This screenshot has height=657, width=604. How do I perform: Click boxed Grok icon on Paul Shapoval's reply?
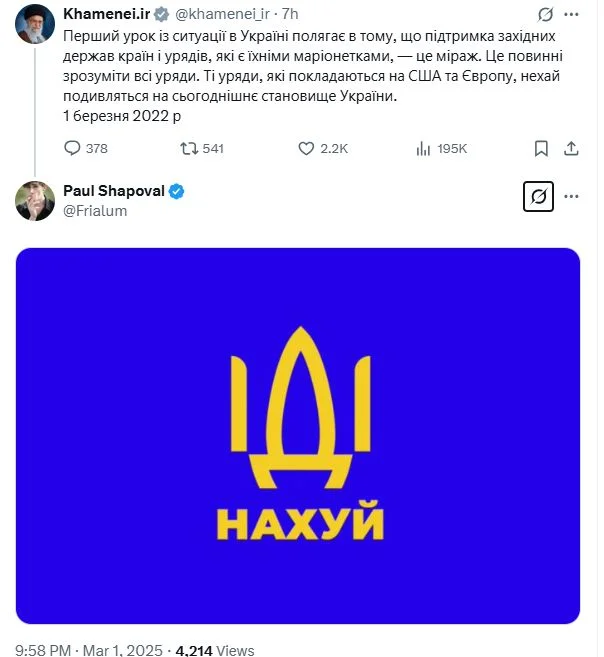[538, 197]
